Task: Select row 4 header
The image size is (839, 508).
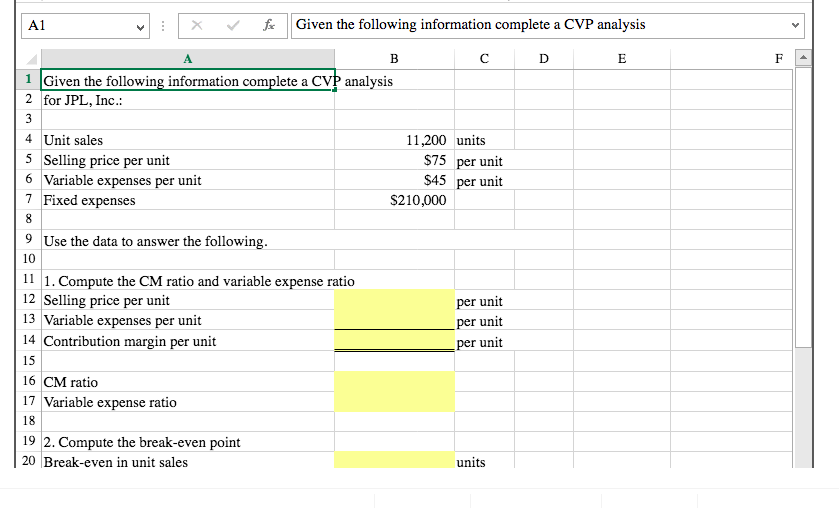Action: 28,139
